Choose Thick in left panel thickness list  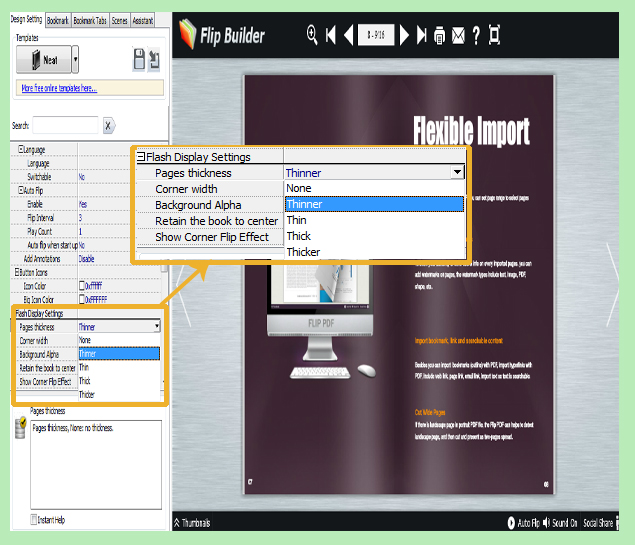click(119, 381)
